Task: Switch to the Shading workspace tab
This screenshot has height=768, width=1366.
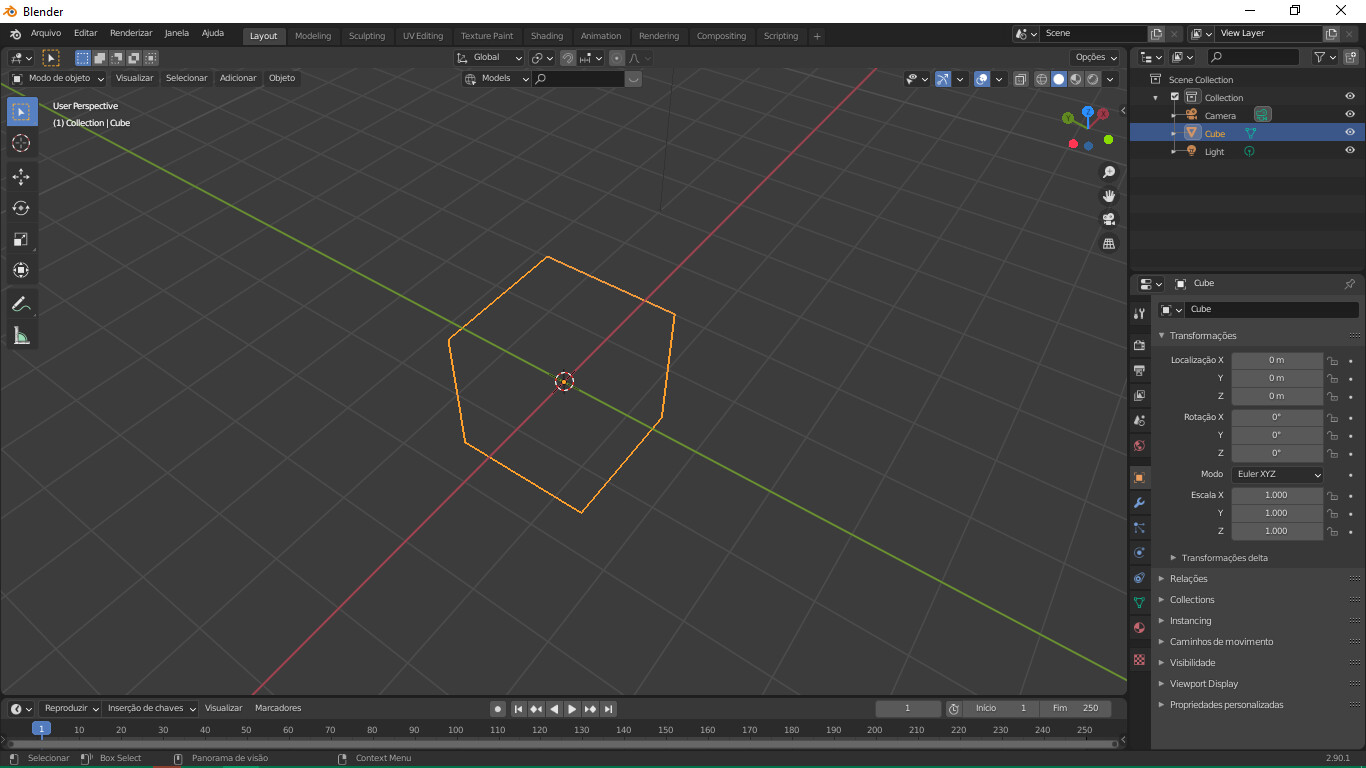Action: pos(547,36)
